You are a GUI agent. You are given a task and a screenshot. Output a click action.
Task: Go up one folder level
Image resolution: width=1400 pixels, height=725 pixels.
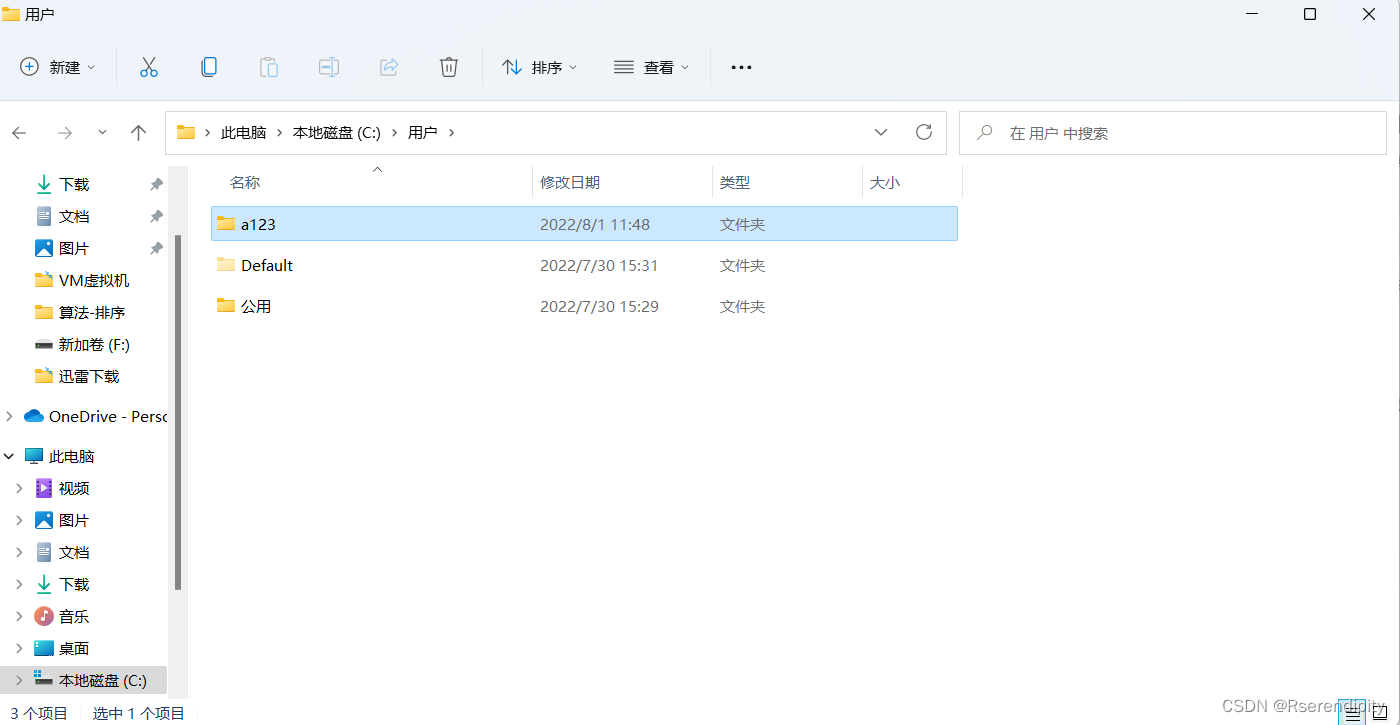[x=139, y=132]
